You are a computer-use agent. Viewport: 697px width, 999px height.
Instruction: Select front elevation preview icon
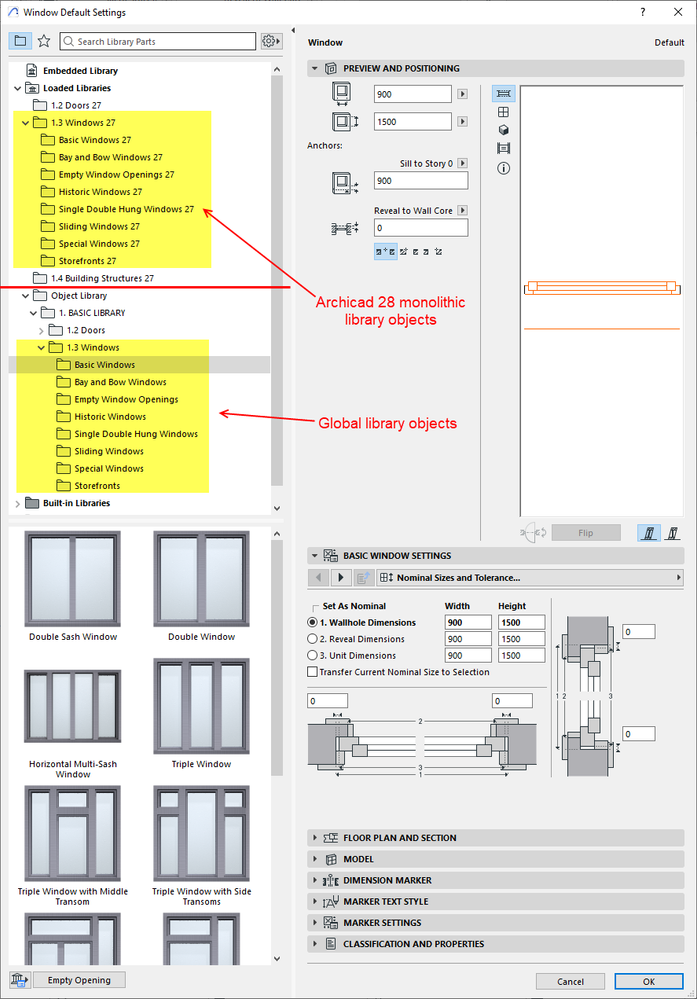pos(503,112)
